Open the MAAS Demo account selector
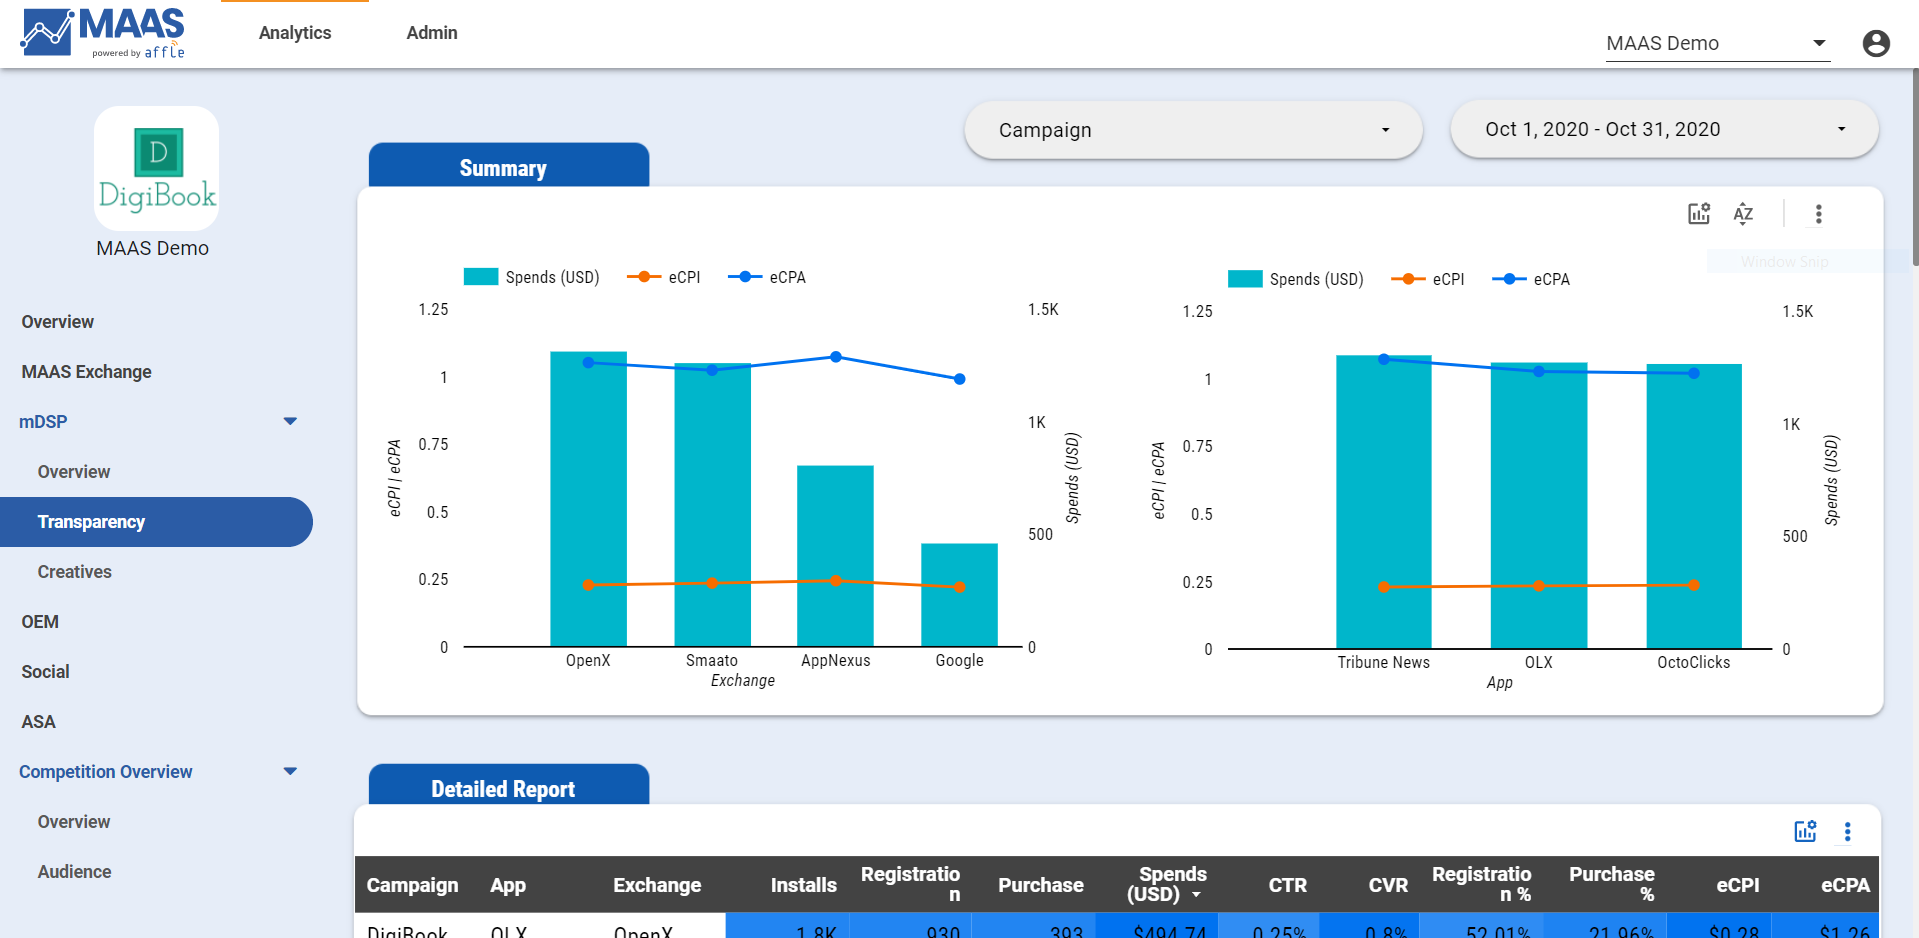 1716,43
